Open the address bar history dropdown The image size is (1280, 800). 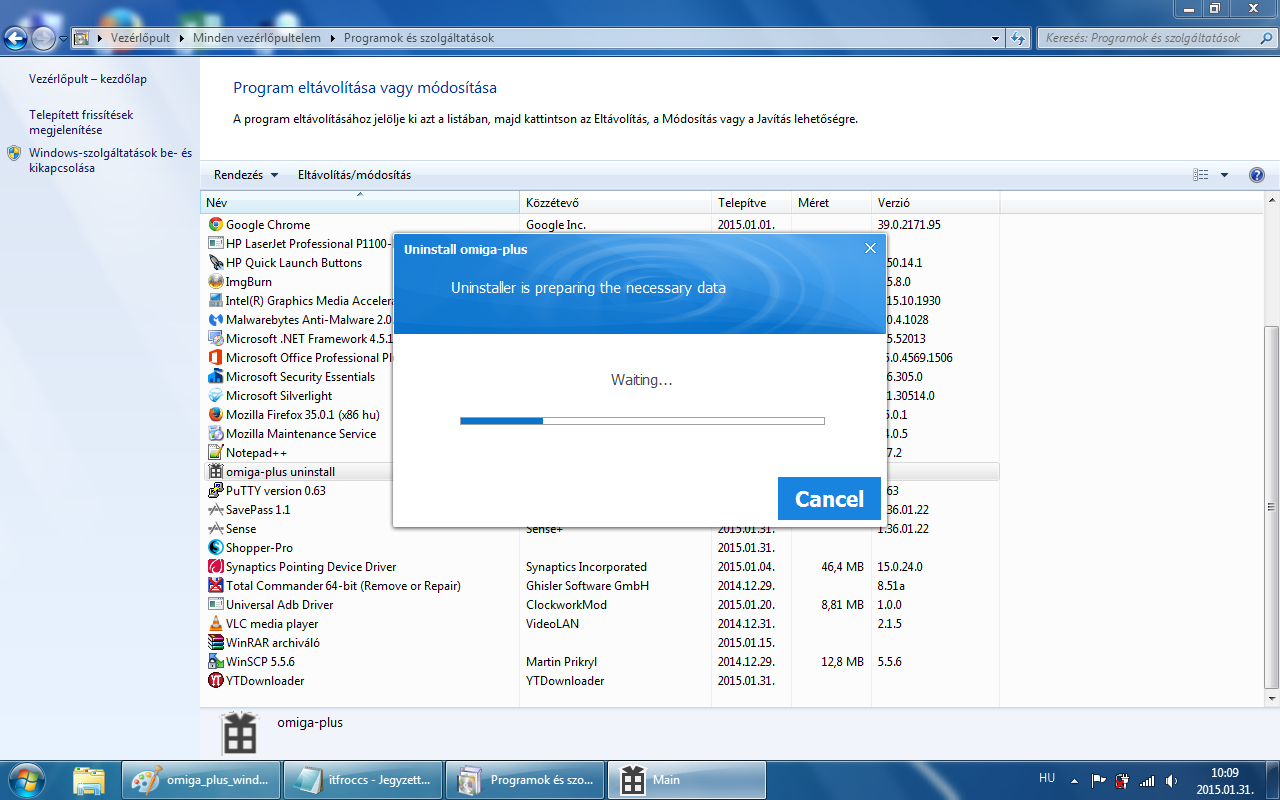point(995,38)
